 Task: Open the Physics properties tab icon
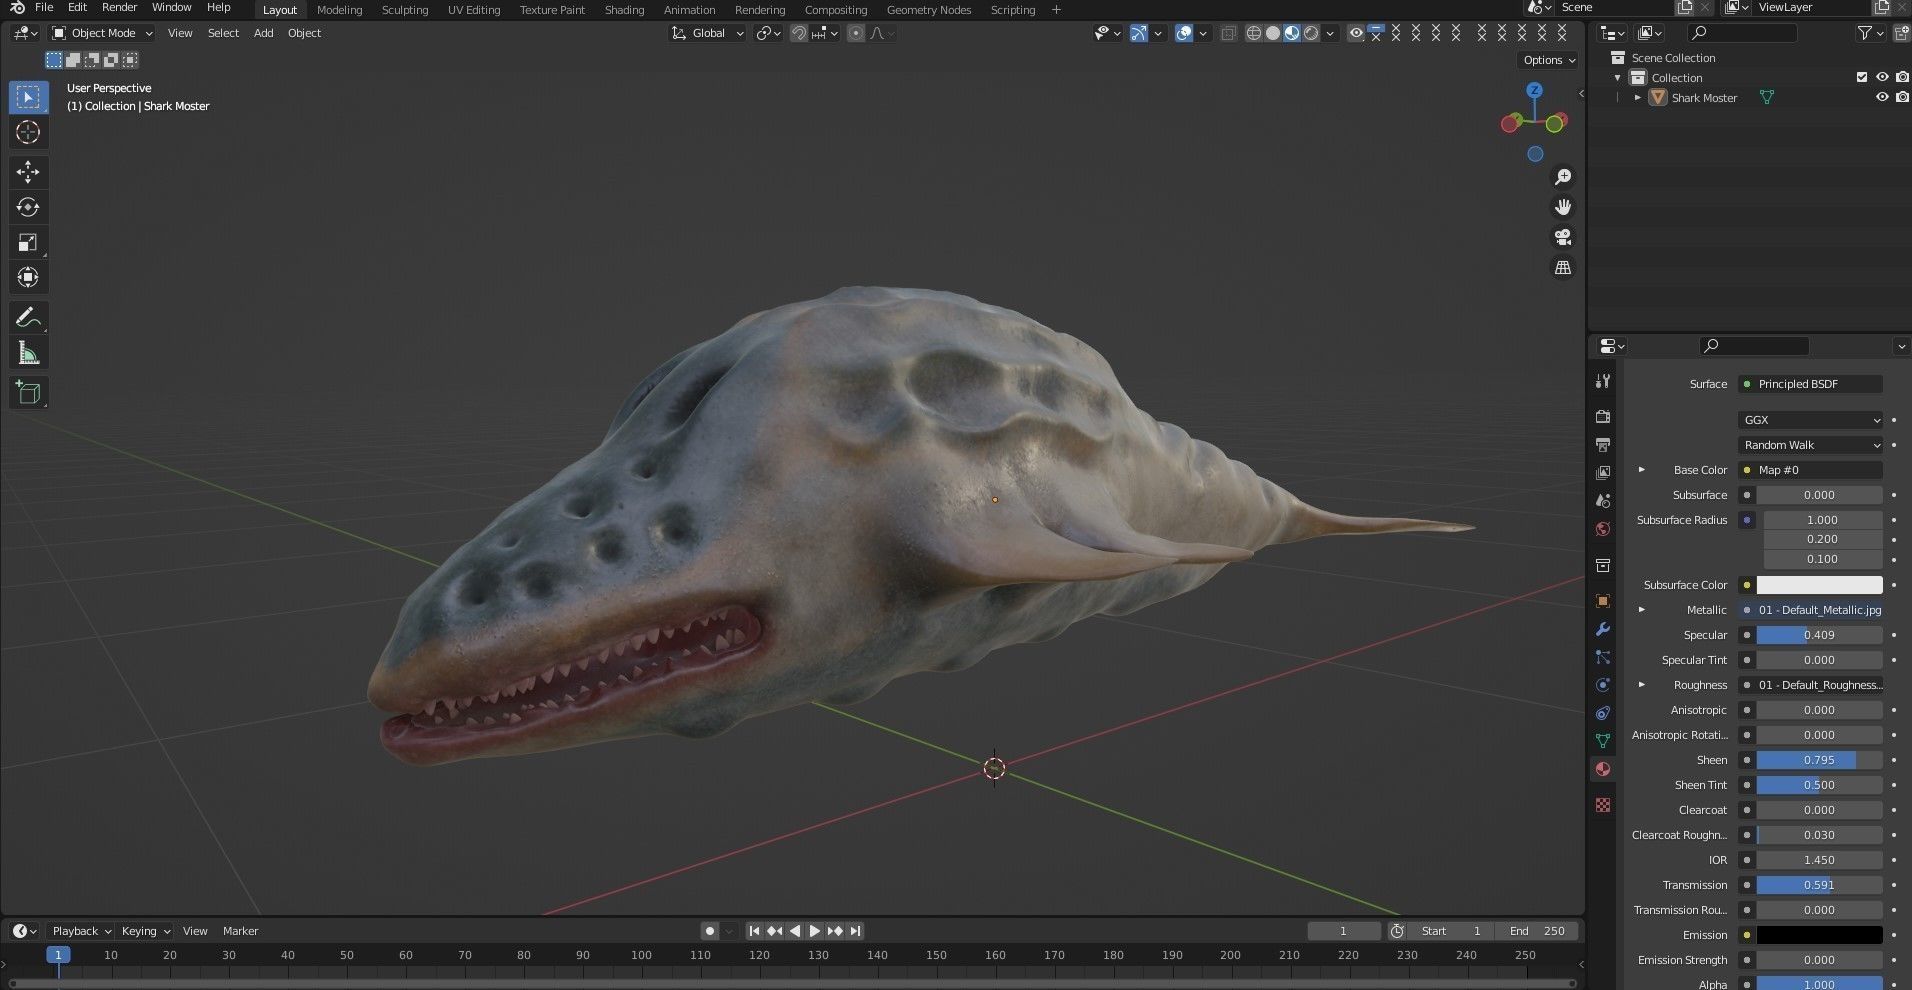1603,685
